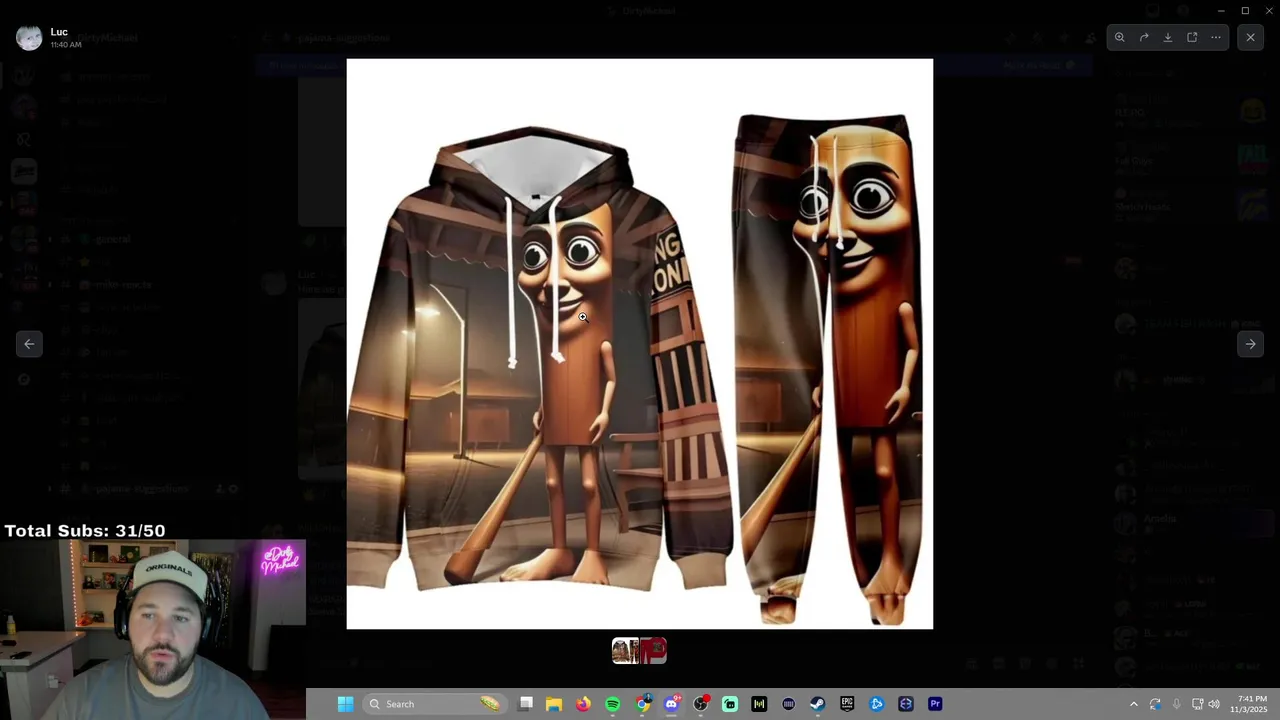Click the microphone icon in the system tray
The image size is (1280, 720).
[1176, 704]
